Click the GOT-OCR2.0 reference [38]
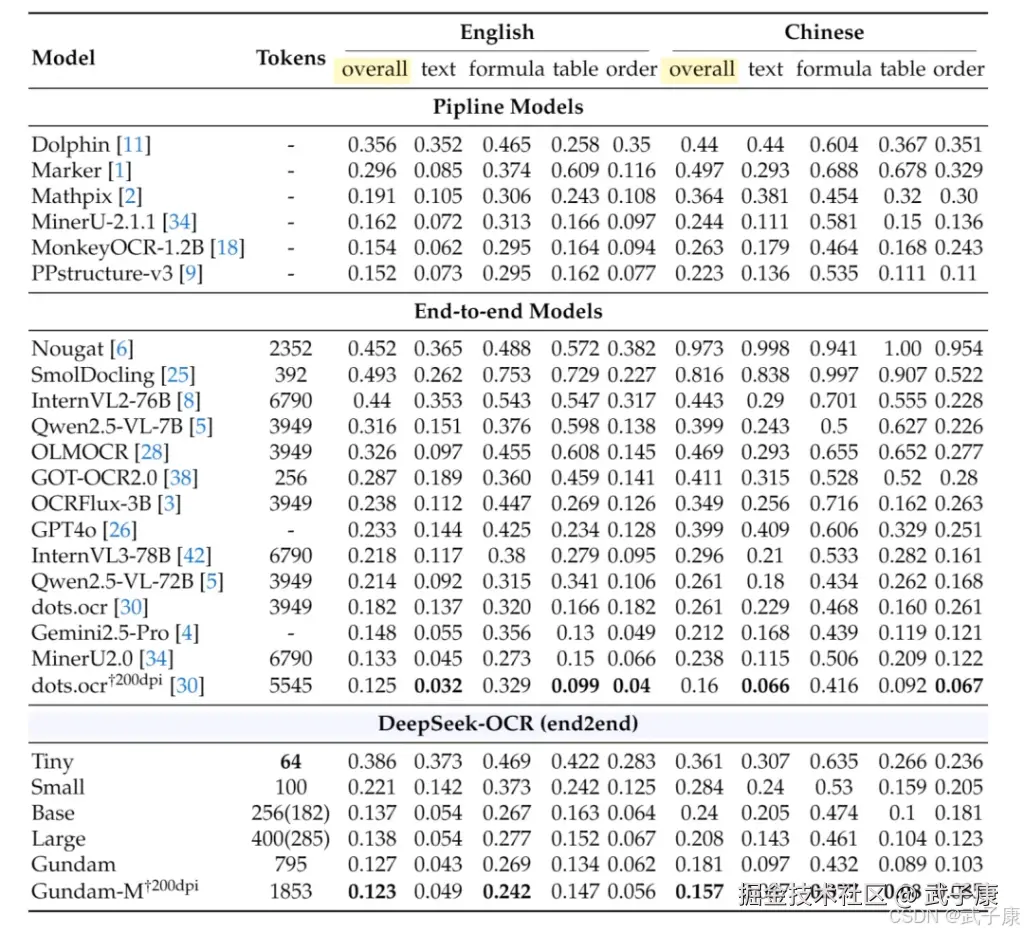This screenshot has height=934, width=1024. click(182, 478)
